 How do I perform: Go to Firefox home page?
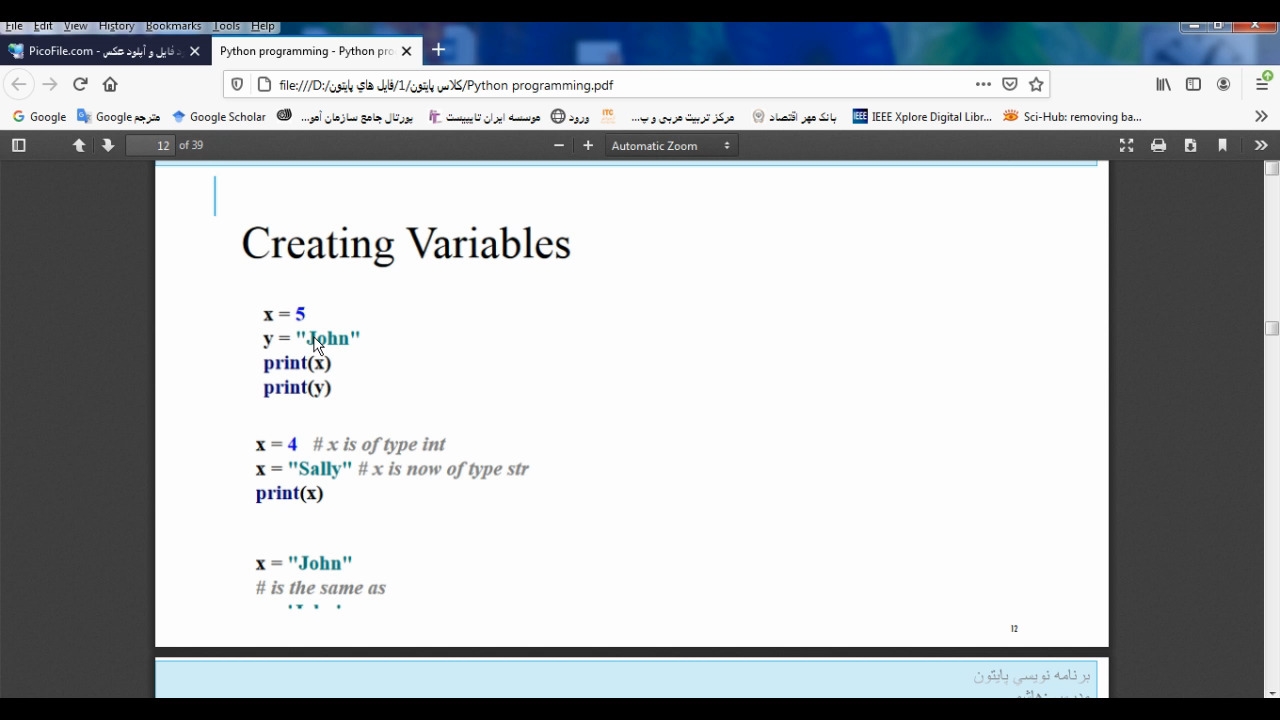pyautogui.click(x=110, y=85)
